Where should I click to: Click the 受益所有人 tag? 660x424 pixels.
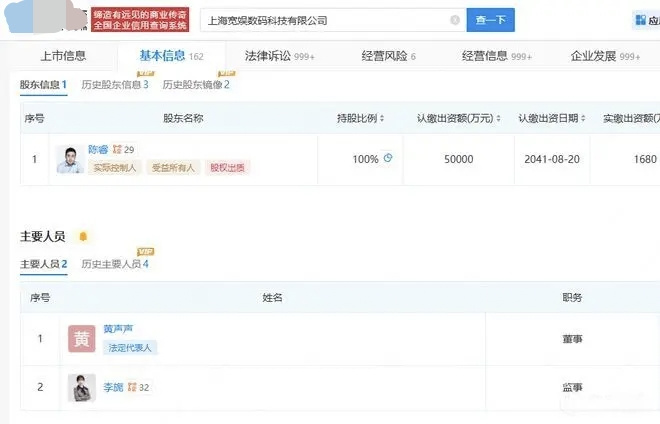(x=173, y=168)
